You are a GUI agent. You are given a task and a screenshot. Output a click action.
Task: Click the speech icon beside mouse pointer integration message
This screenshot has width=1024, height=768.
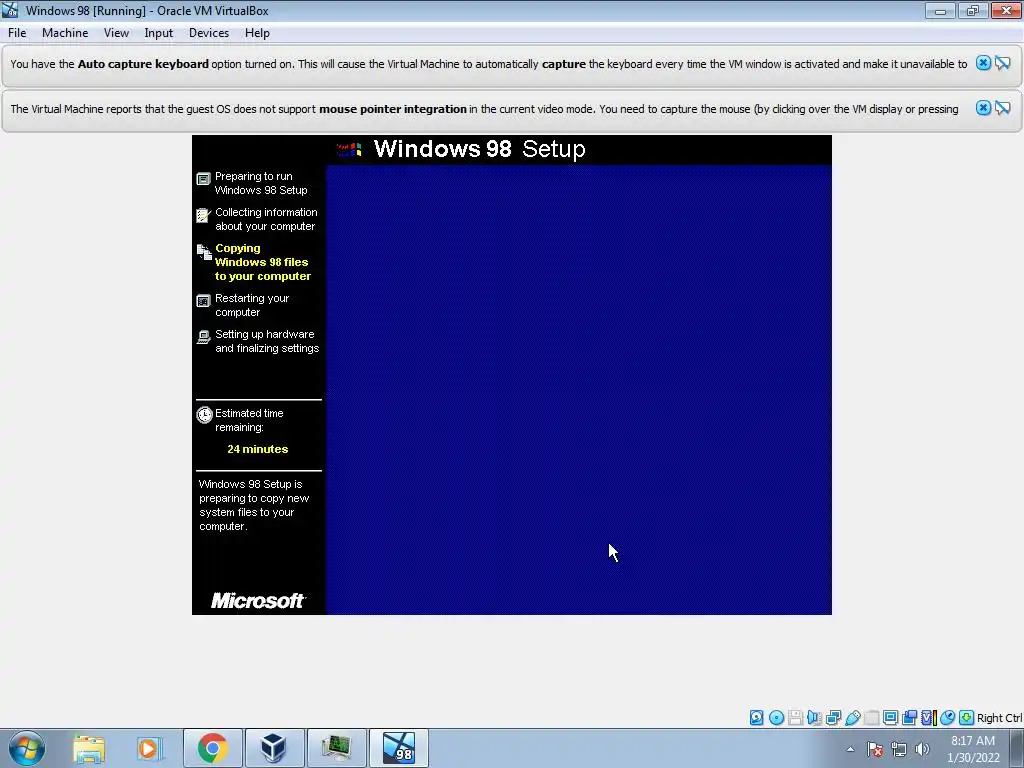[1003, 108]
